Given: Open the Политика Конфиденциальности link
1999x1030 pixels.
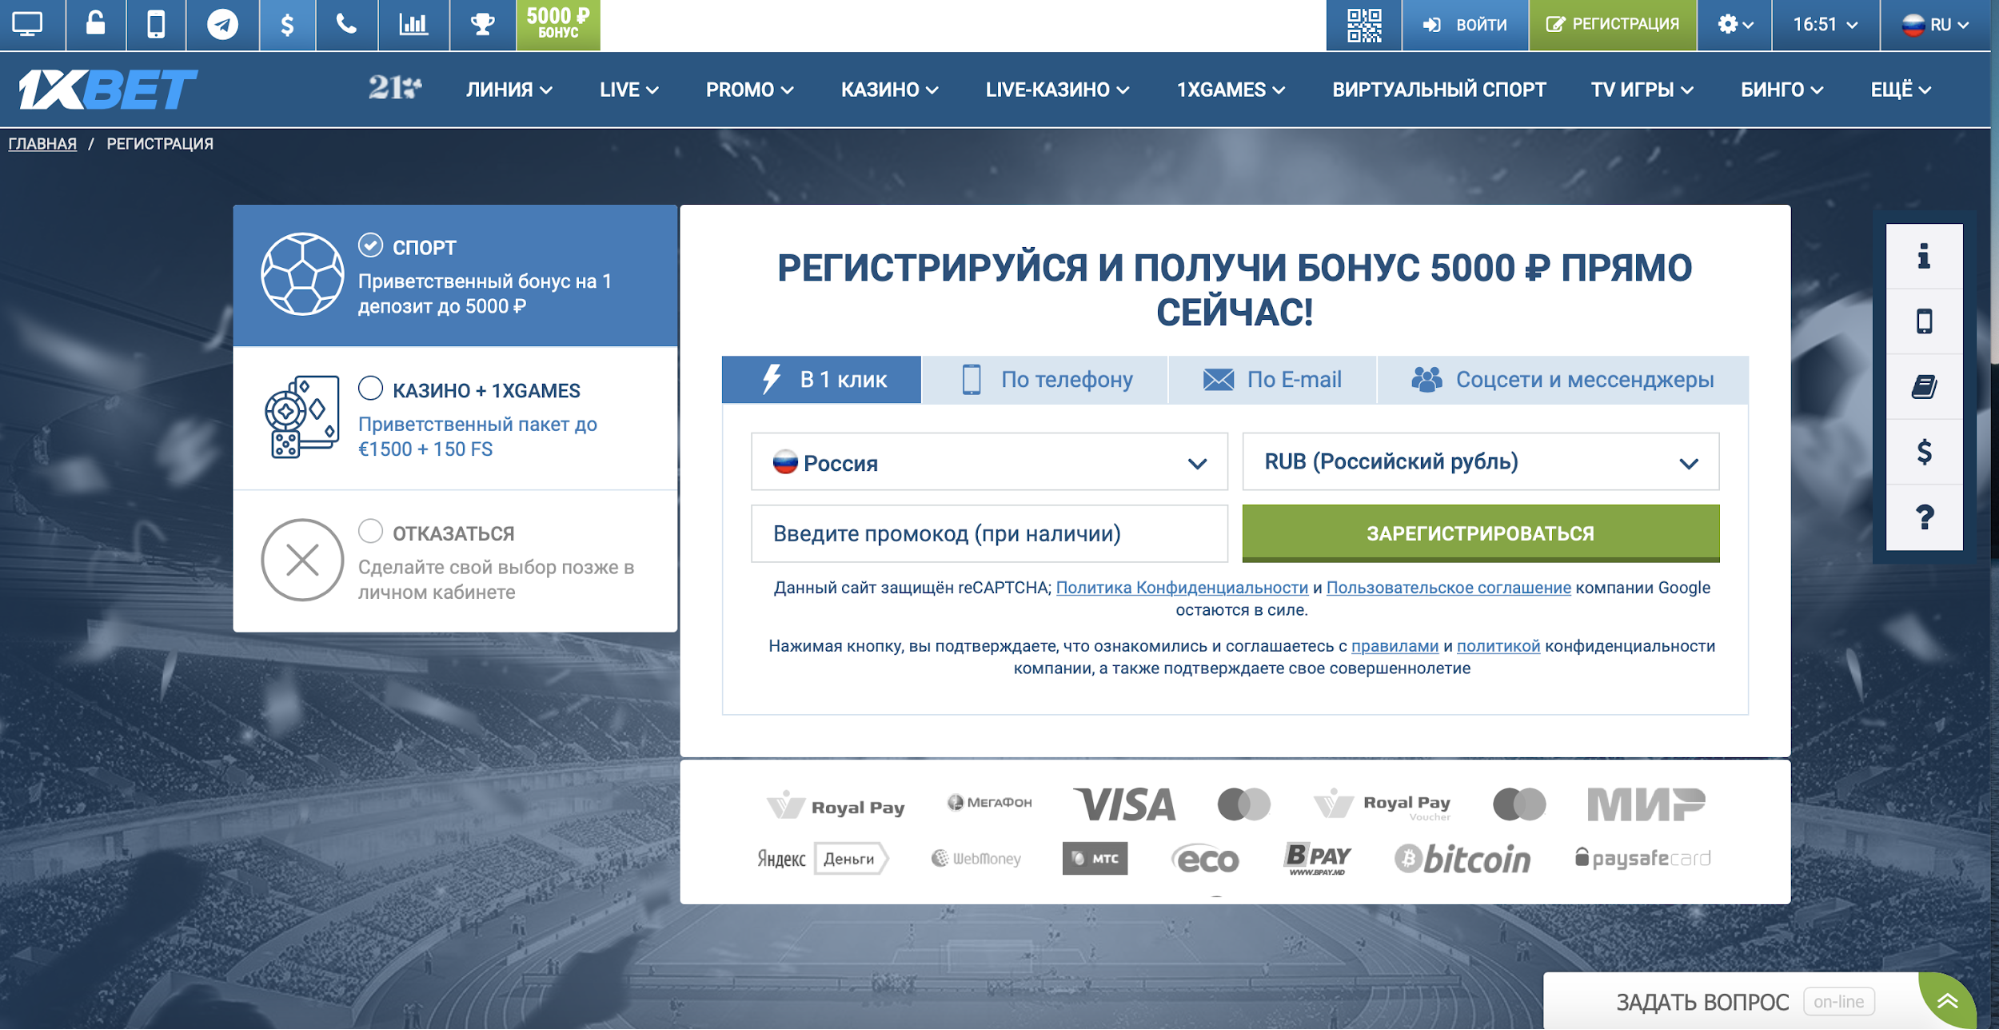Looking at the screenshot, I should point(1182,588).
